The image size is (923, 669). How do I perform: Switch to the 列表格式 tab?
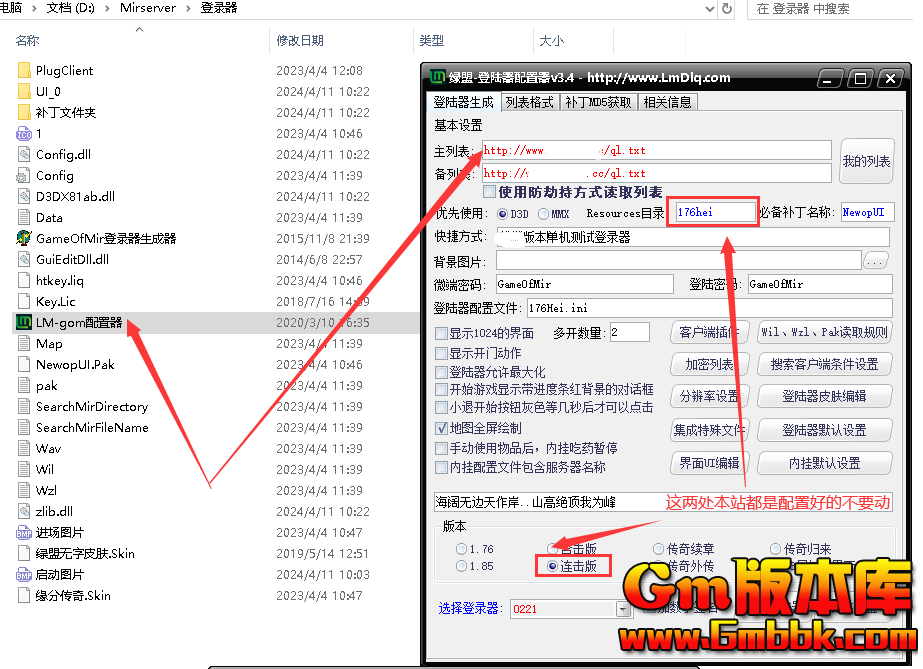(529, 102)
